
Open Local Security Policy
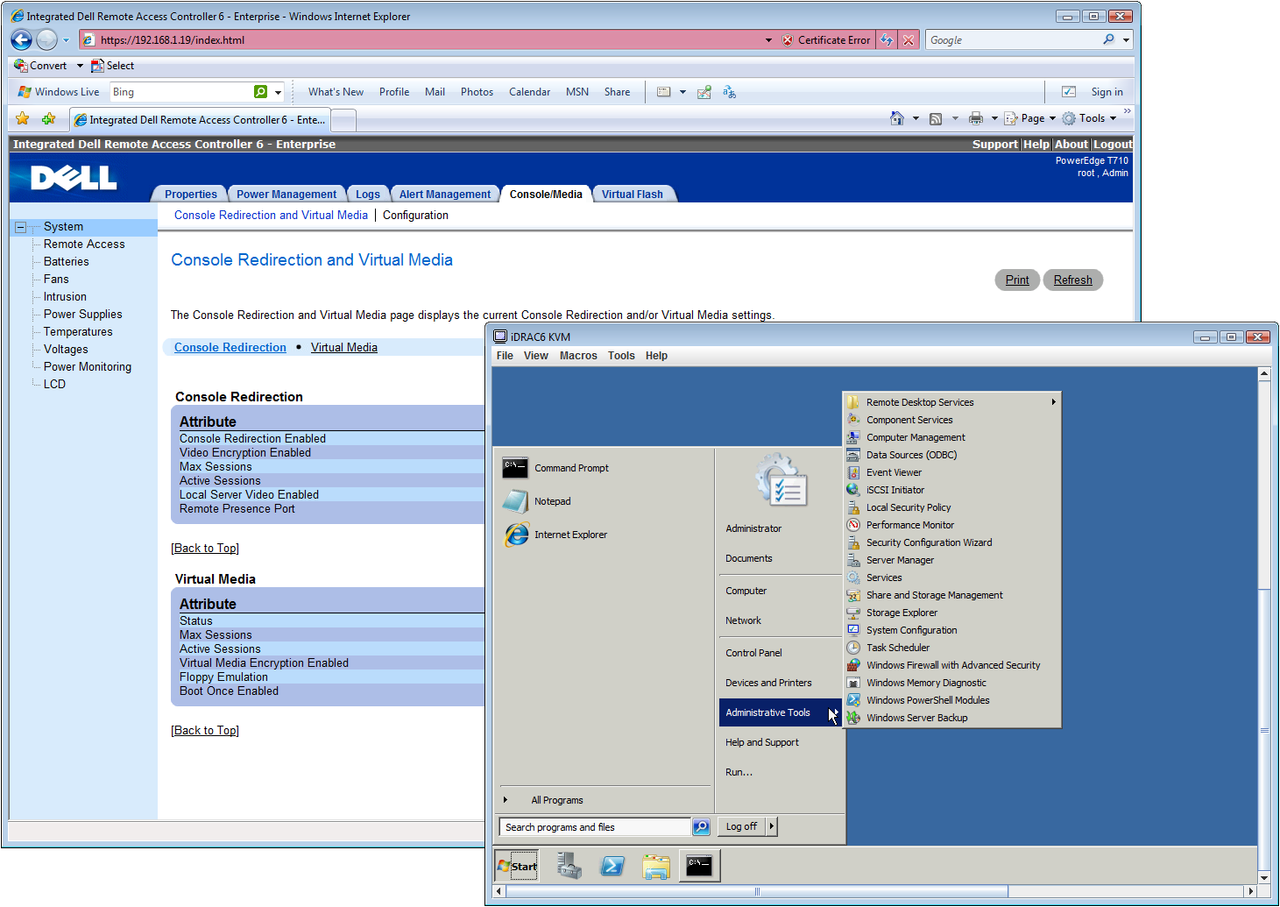point(908,507)
